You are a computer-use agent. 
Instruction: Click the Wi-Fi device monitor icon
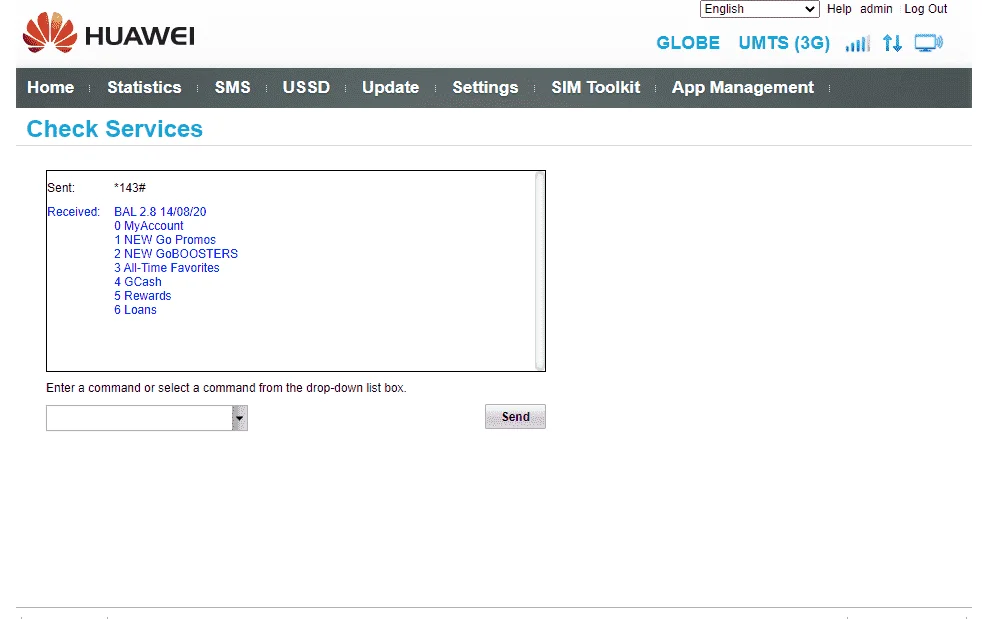point(929,43)
